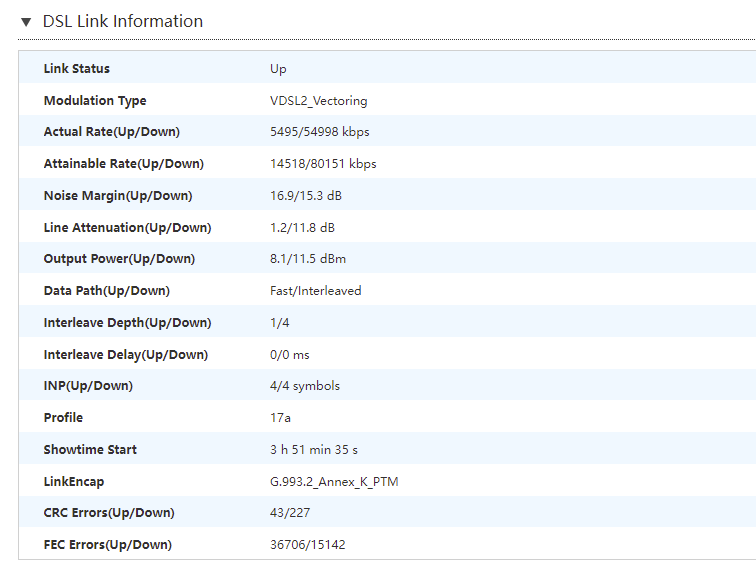Select the Noise Margin value 16.9/15.3 dB
This screenshot has width=756, height=577.
coord(306,196)
